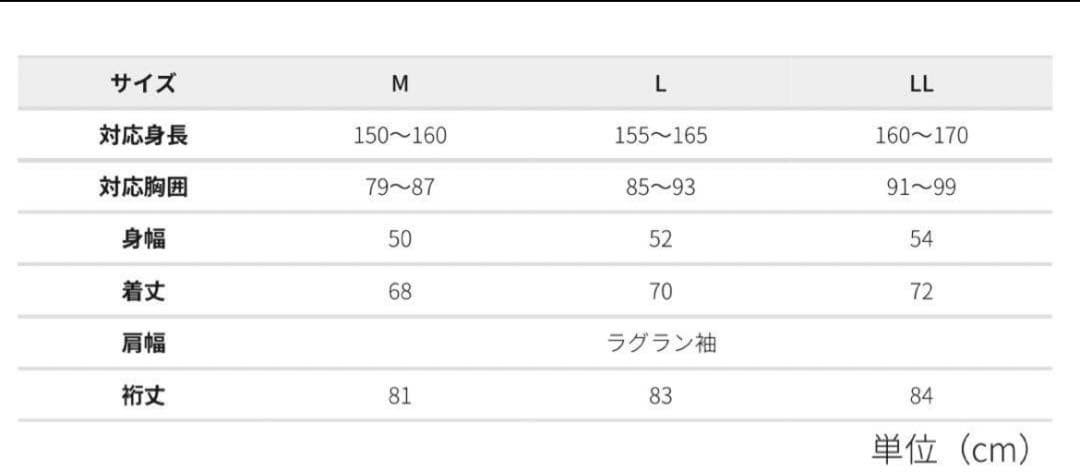
Task: Click the 身幅 row label
Action: 143,239
